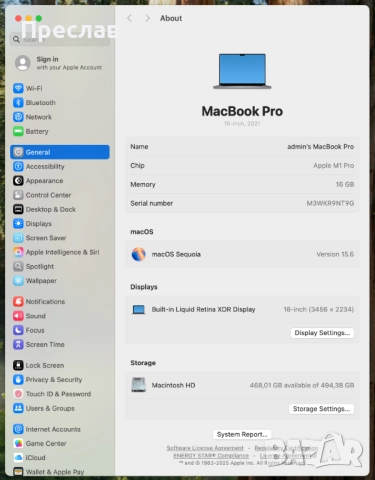
Task: Open the Control Center icon
Action: pyautogui.click(x=18, y=195)
